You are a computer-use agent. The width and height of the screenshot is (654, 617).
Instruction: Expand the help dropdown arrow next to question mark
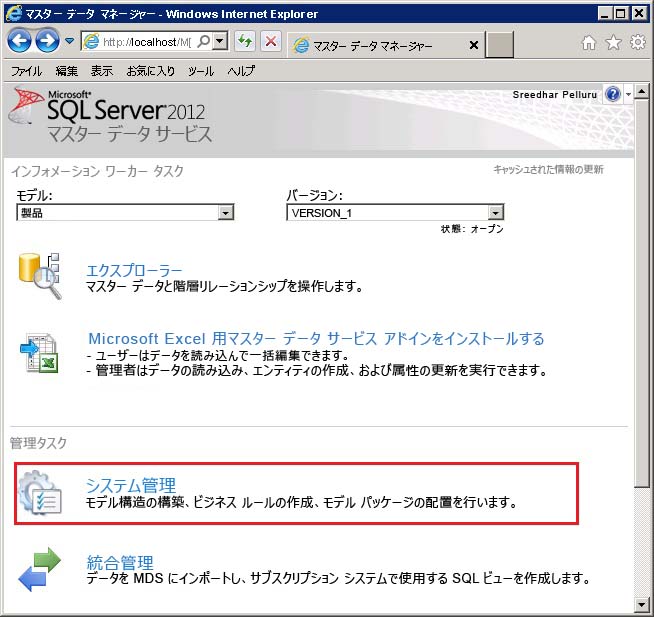coord(628,95)
